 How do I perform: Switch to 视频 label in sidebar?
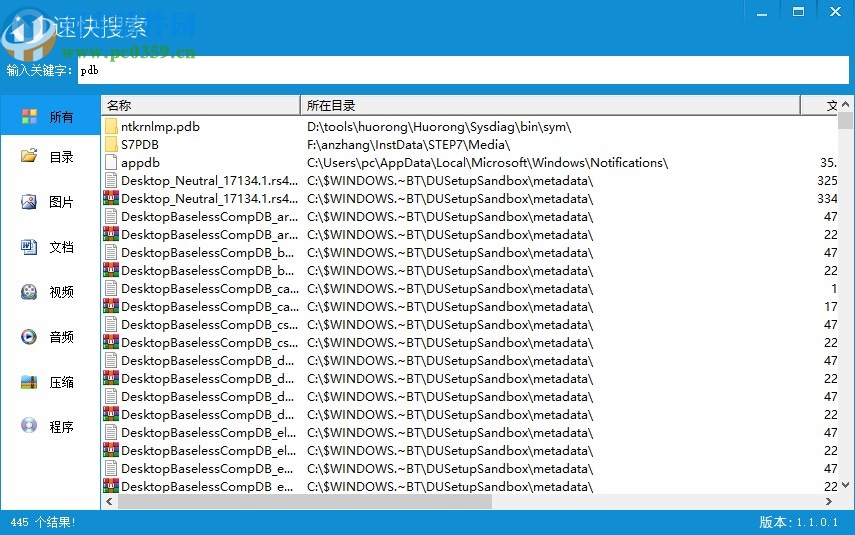coord(61,292)
